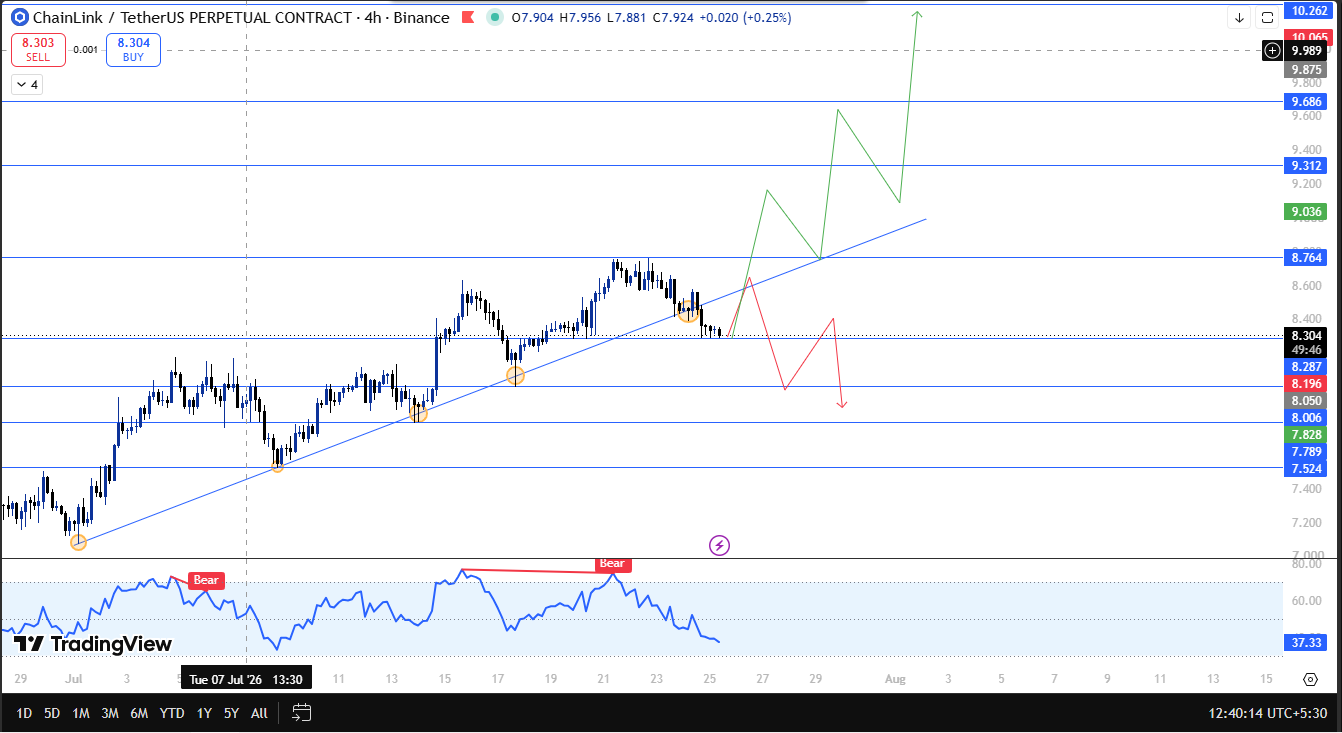The width and height of the screenshot is (1342, 733).
Task: Open the go-to date calendar icon
Action: pyautogui.click(x=301, y=713)
